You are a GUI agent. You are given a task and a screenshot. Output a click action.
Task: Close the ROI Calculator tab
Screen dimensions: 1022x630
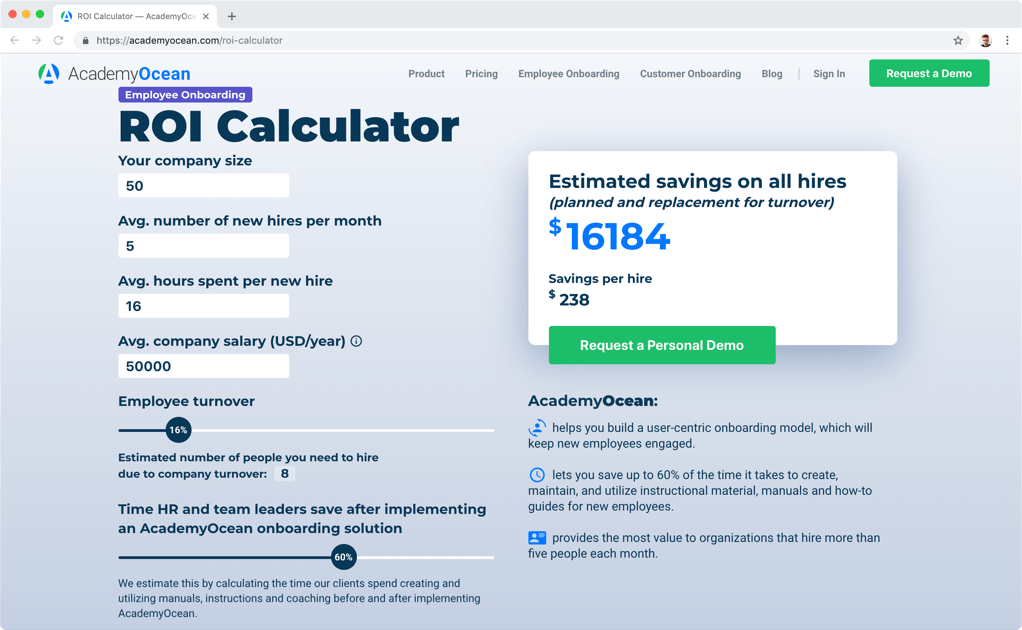[206, 16]
